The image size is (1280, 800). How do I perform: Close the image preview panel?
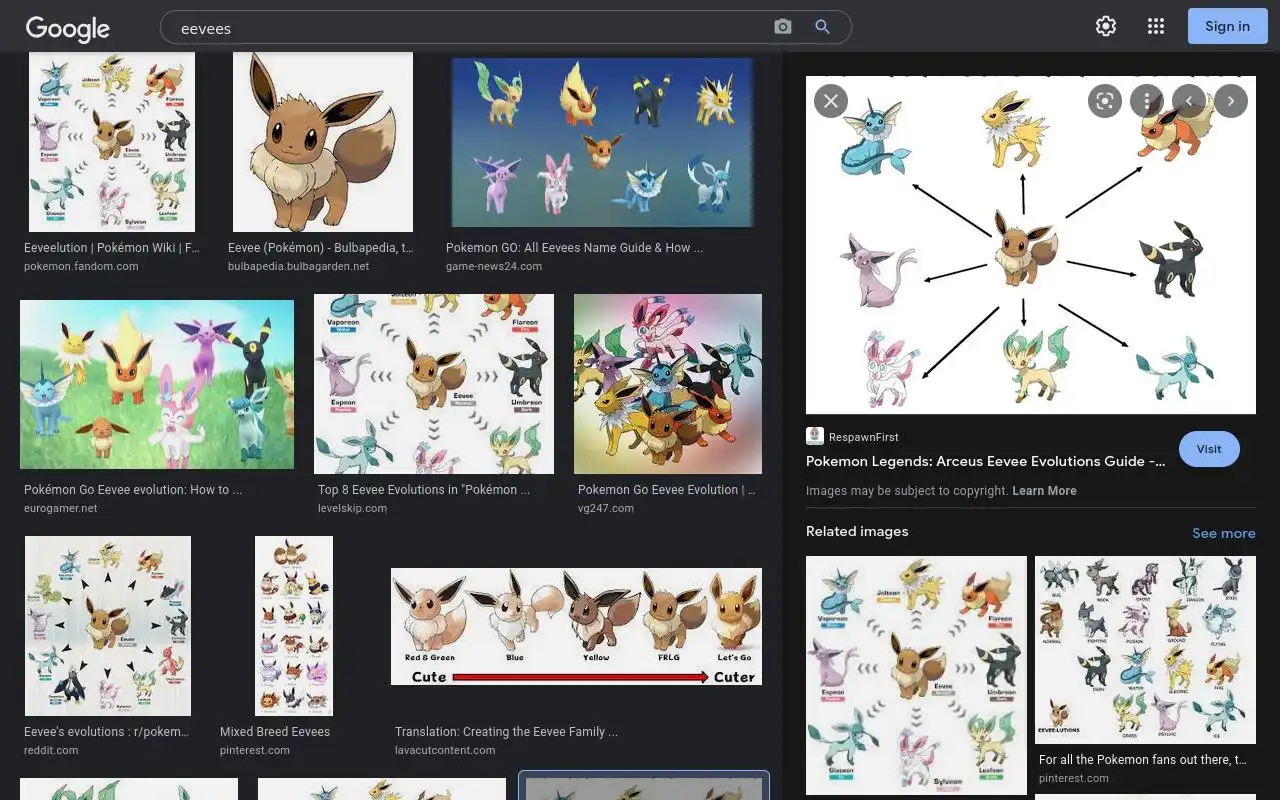click(x=831, y=101)
